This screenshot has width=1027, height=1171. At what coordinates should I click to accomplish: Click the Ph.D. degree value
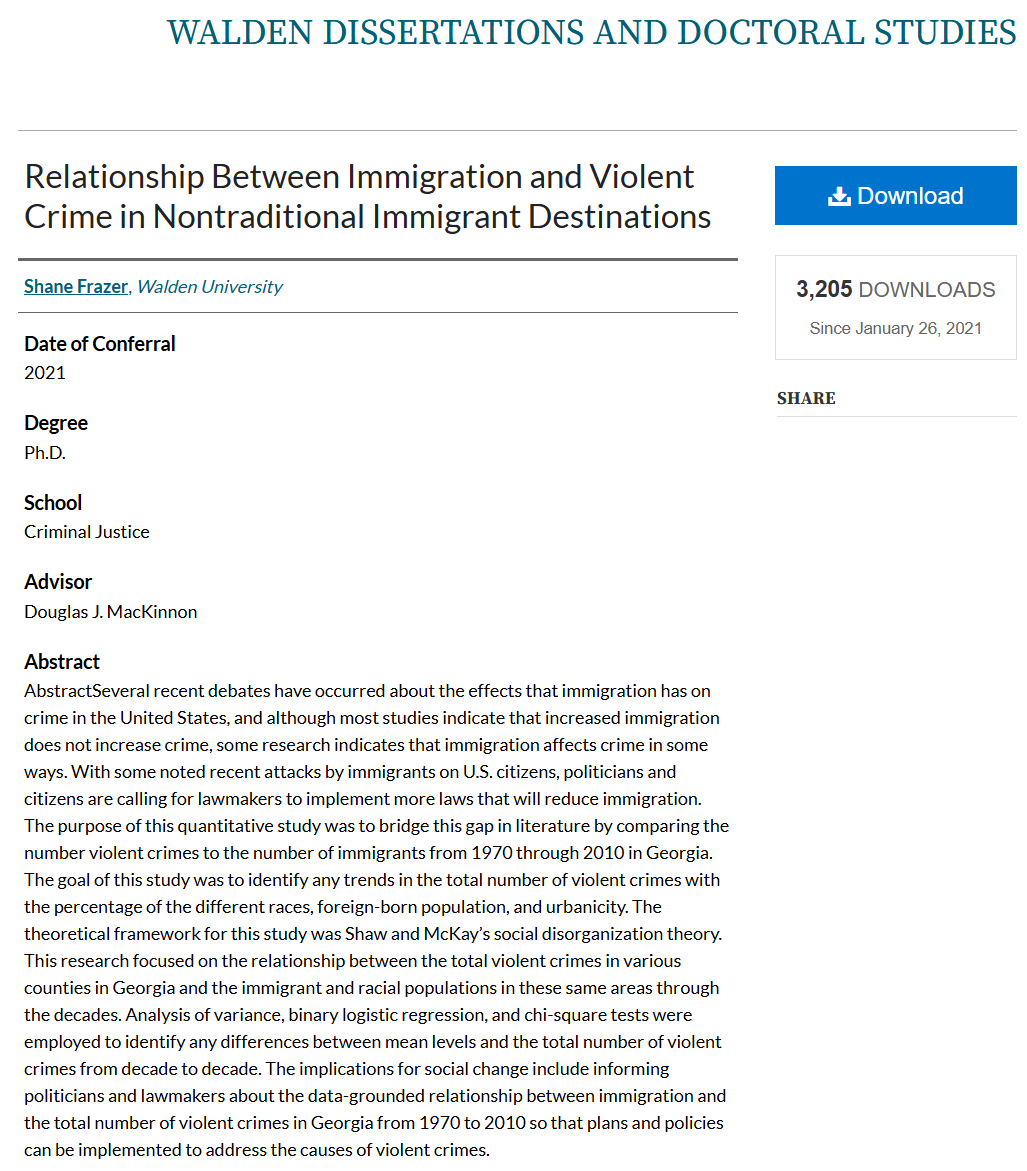click(x=45, y=452)
